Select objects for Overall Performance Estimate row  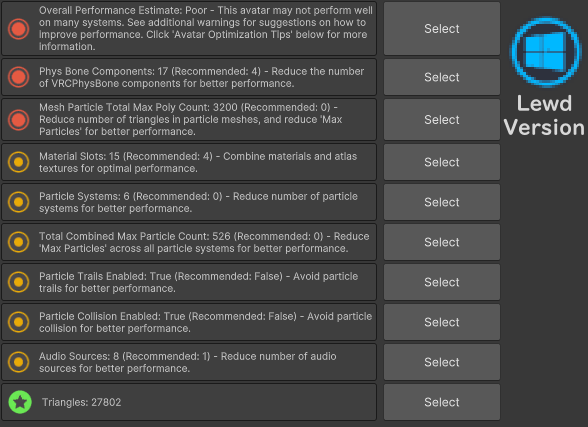point(442,29)
